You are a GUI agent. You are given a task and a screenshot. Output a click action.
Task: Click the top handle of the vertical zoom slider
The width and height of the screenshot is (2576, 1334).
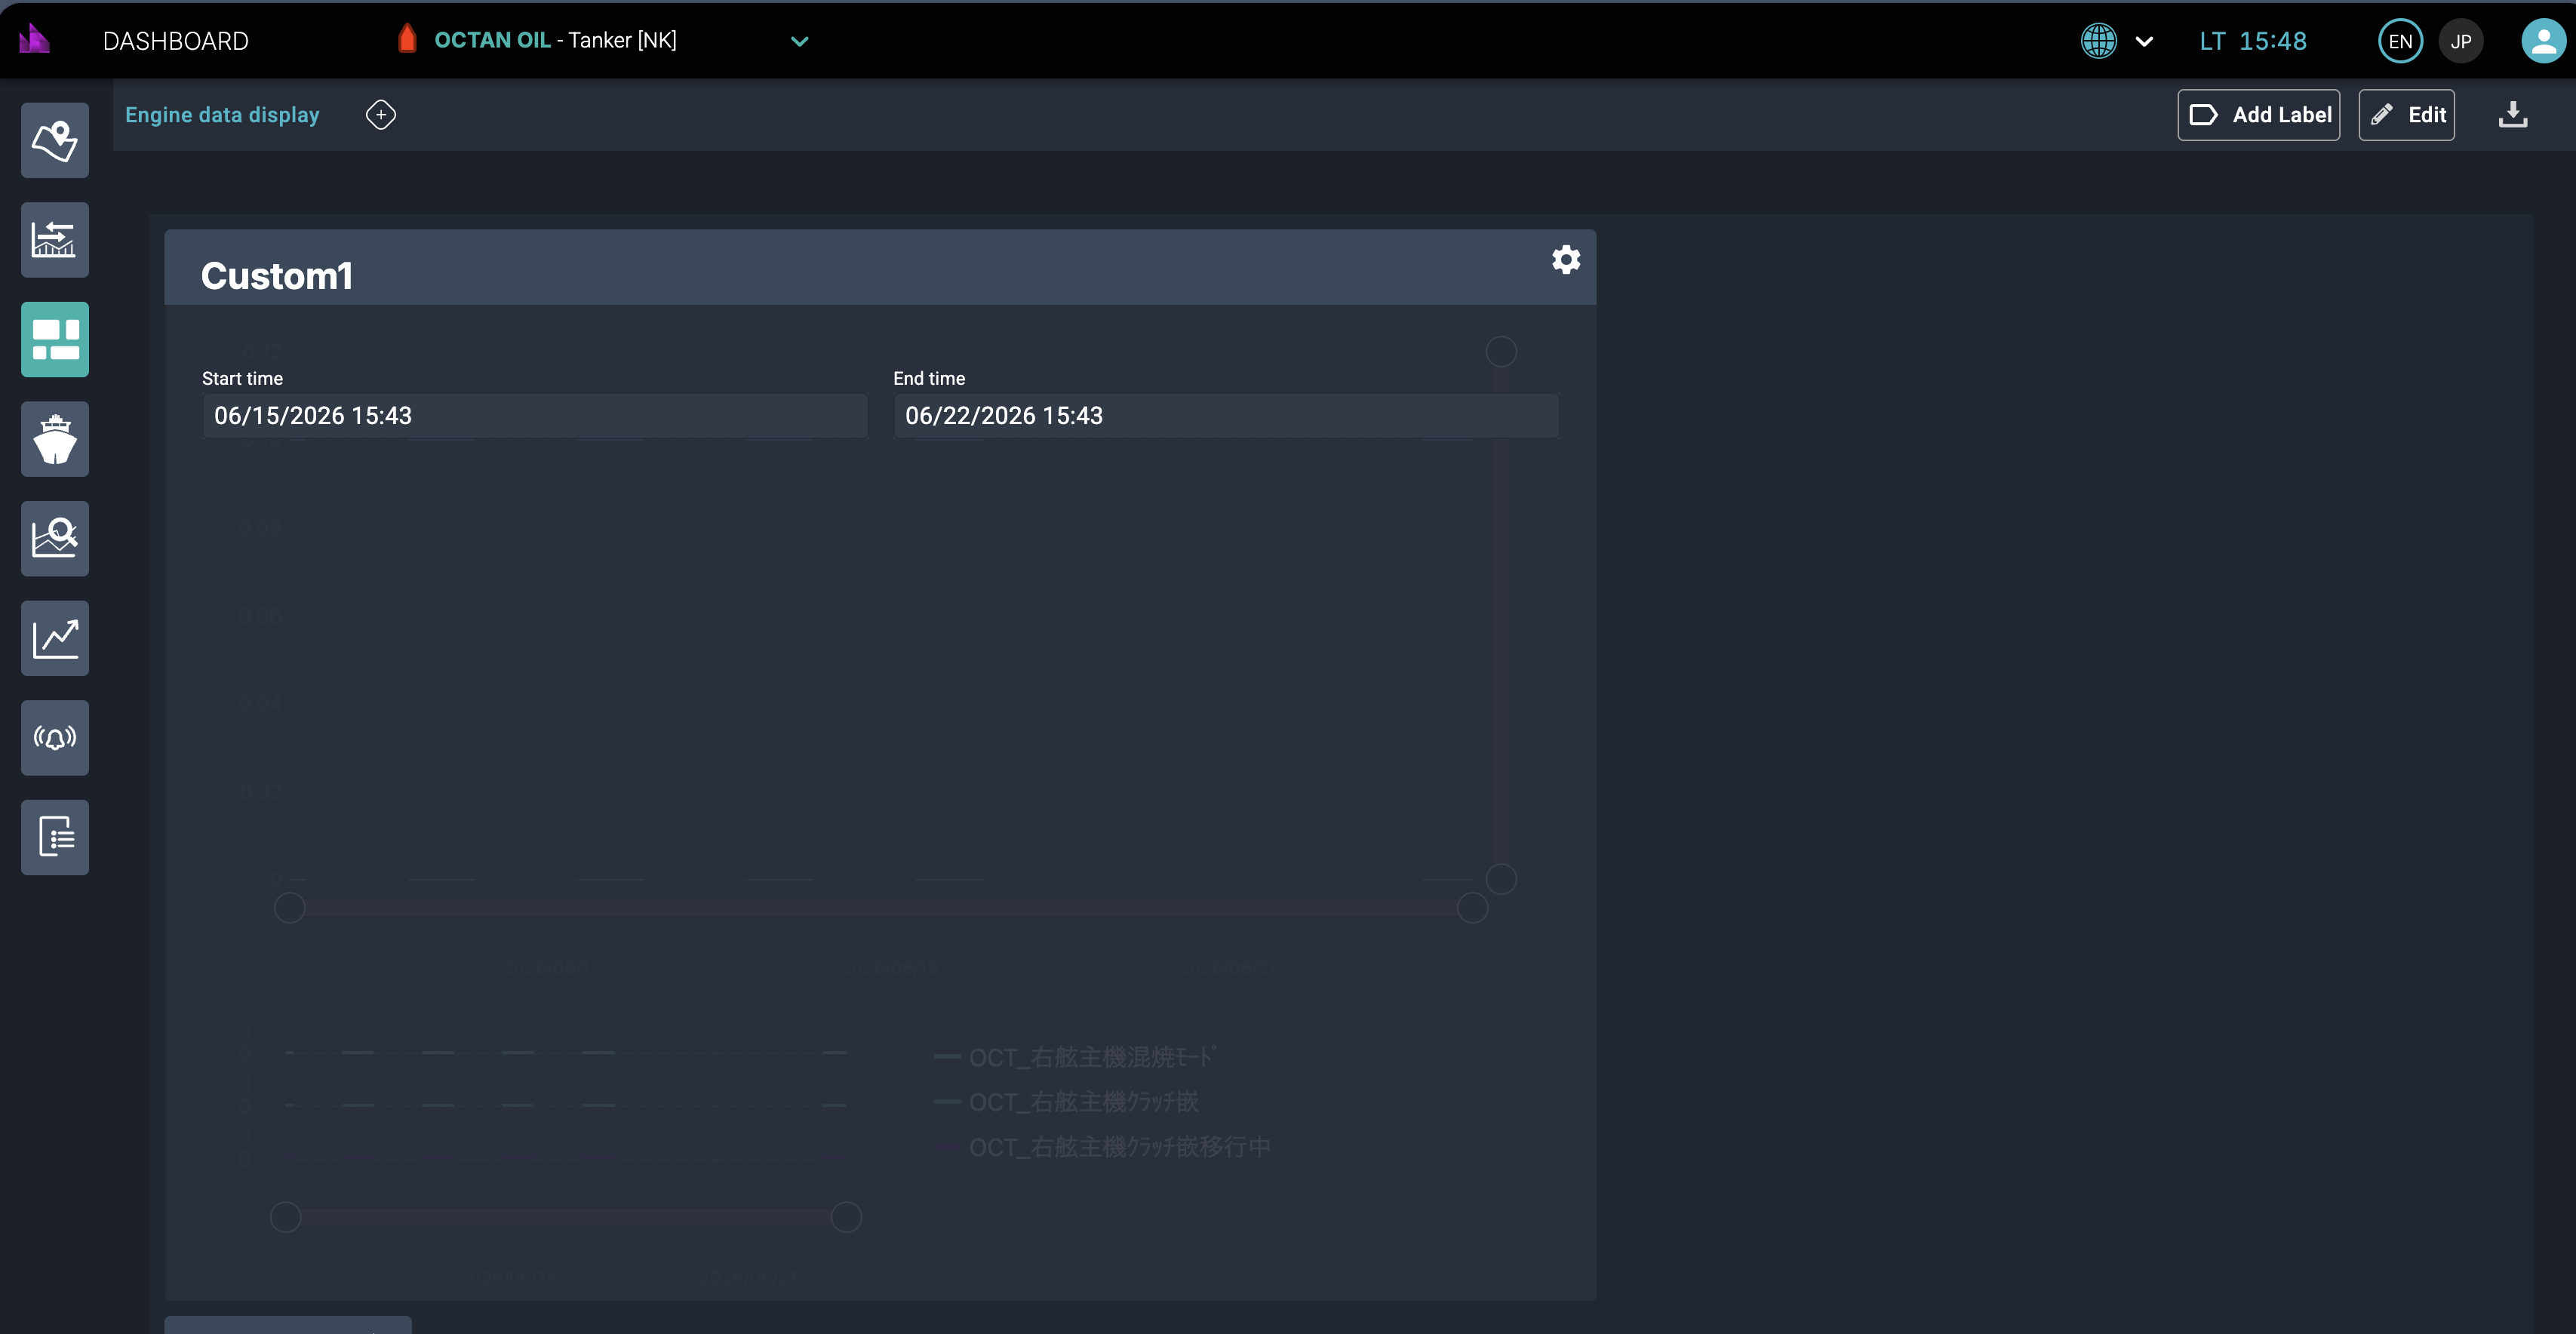[x=1501, y=351]
